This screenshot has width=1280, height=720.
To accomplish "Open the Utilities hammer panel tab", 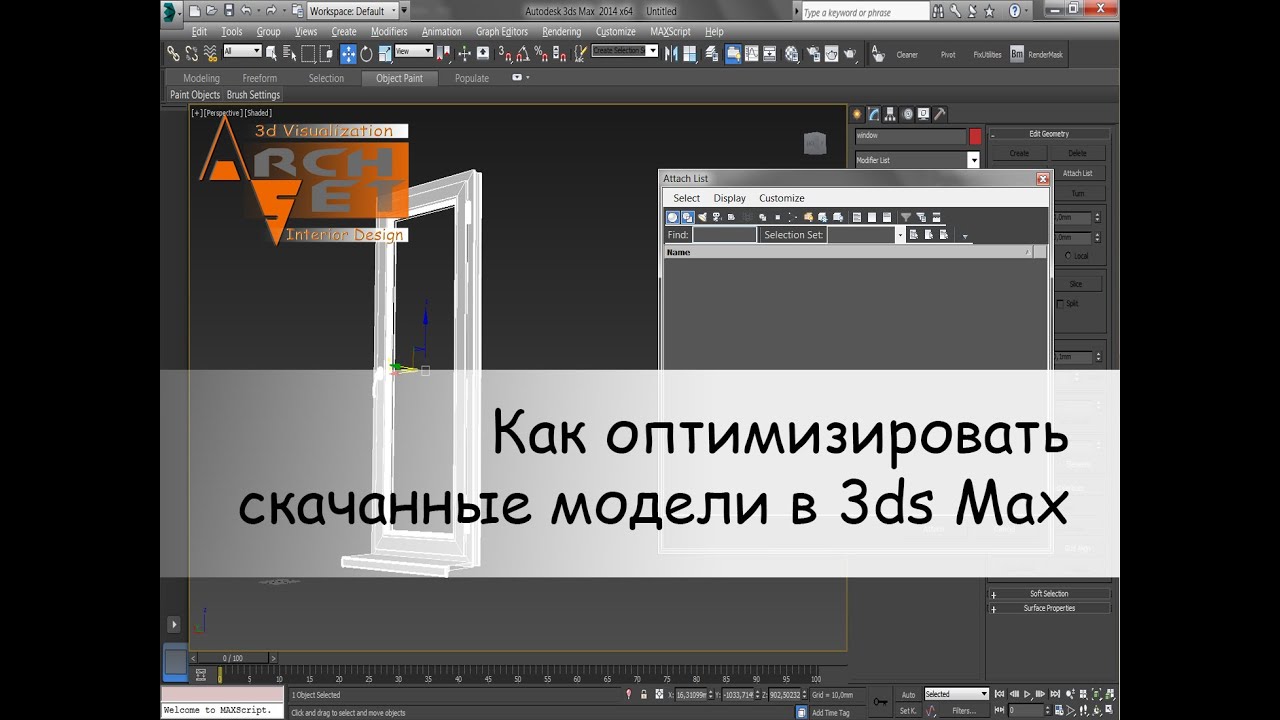I will (x=939, y=114).
